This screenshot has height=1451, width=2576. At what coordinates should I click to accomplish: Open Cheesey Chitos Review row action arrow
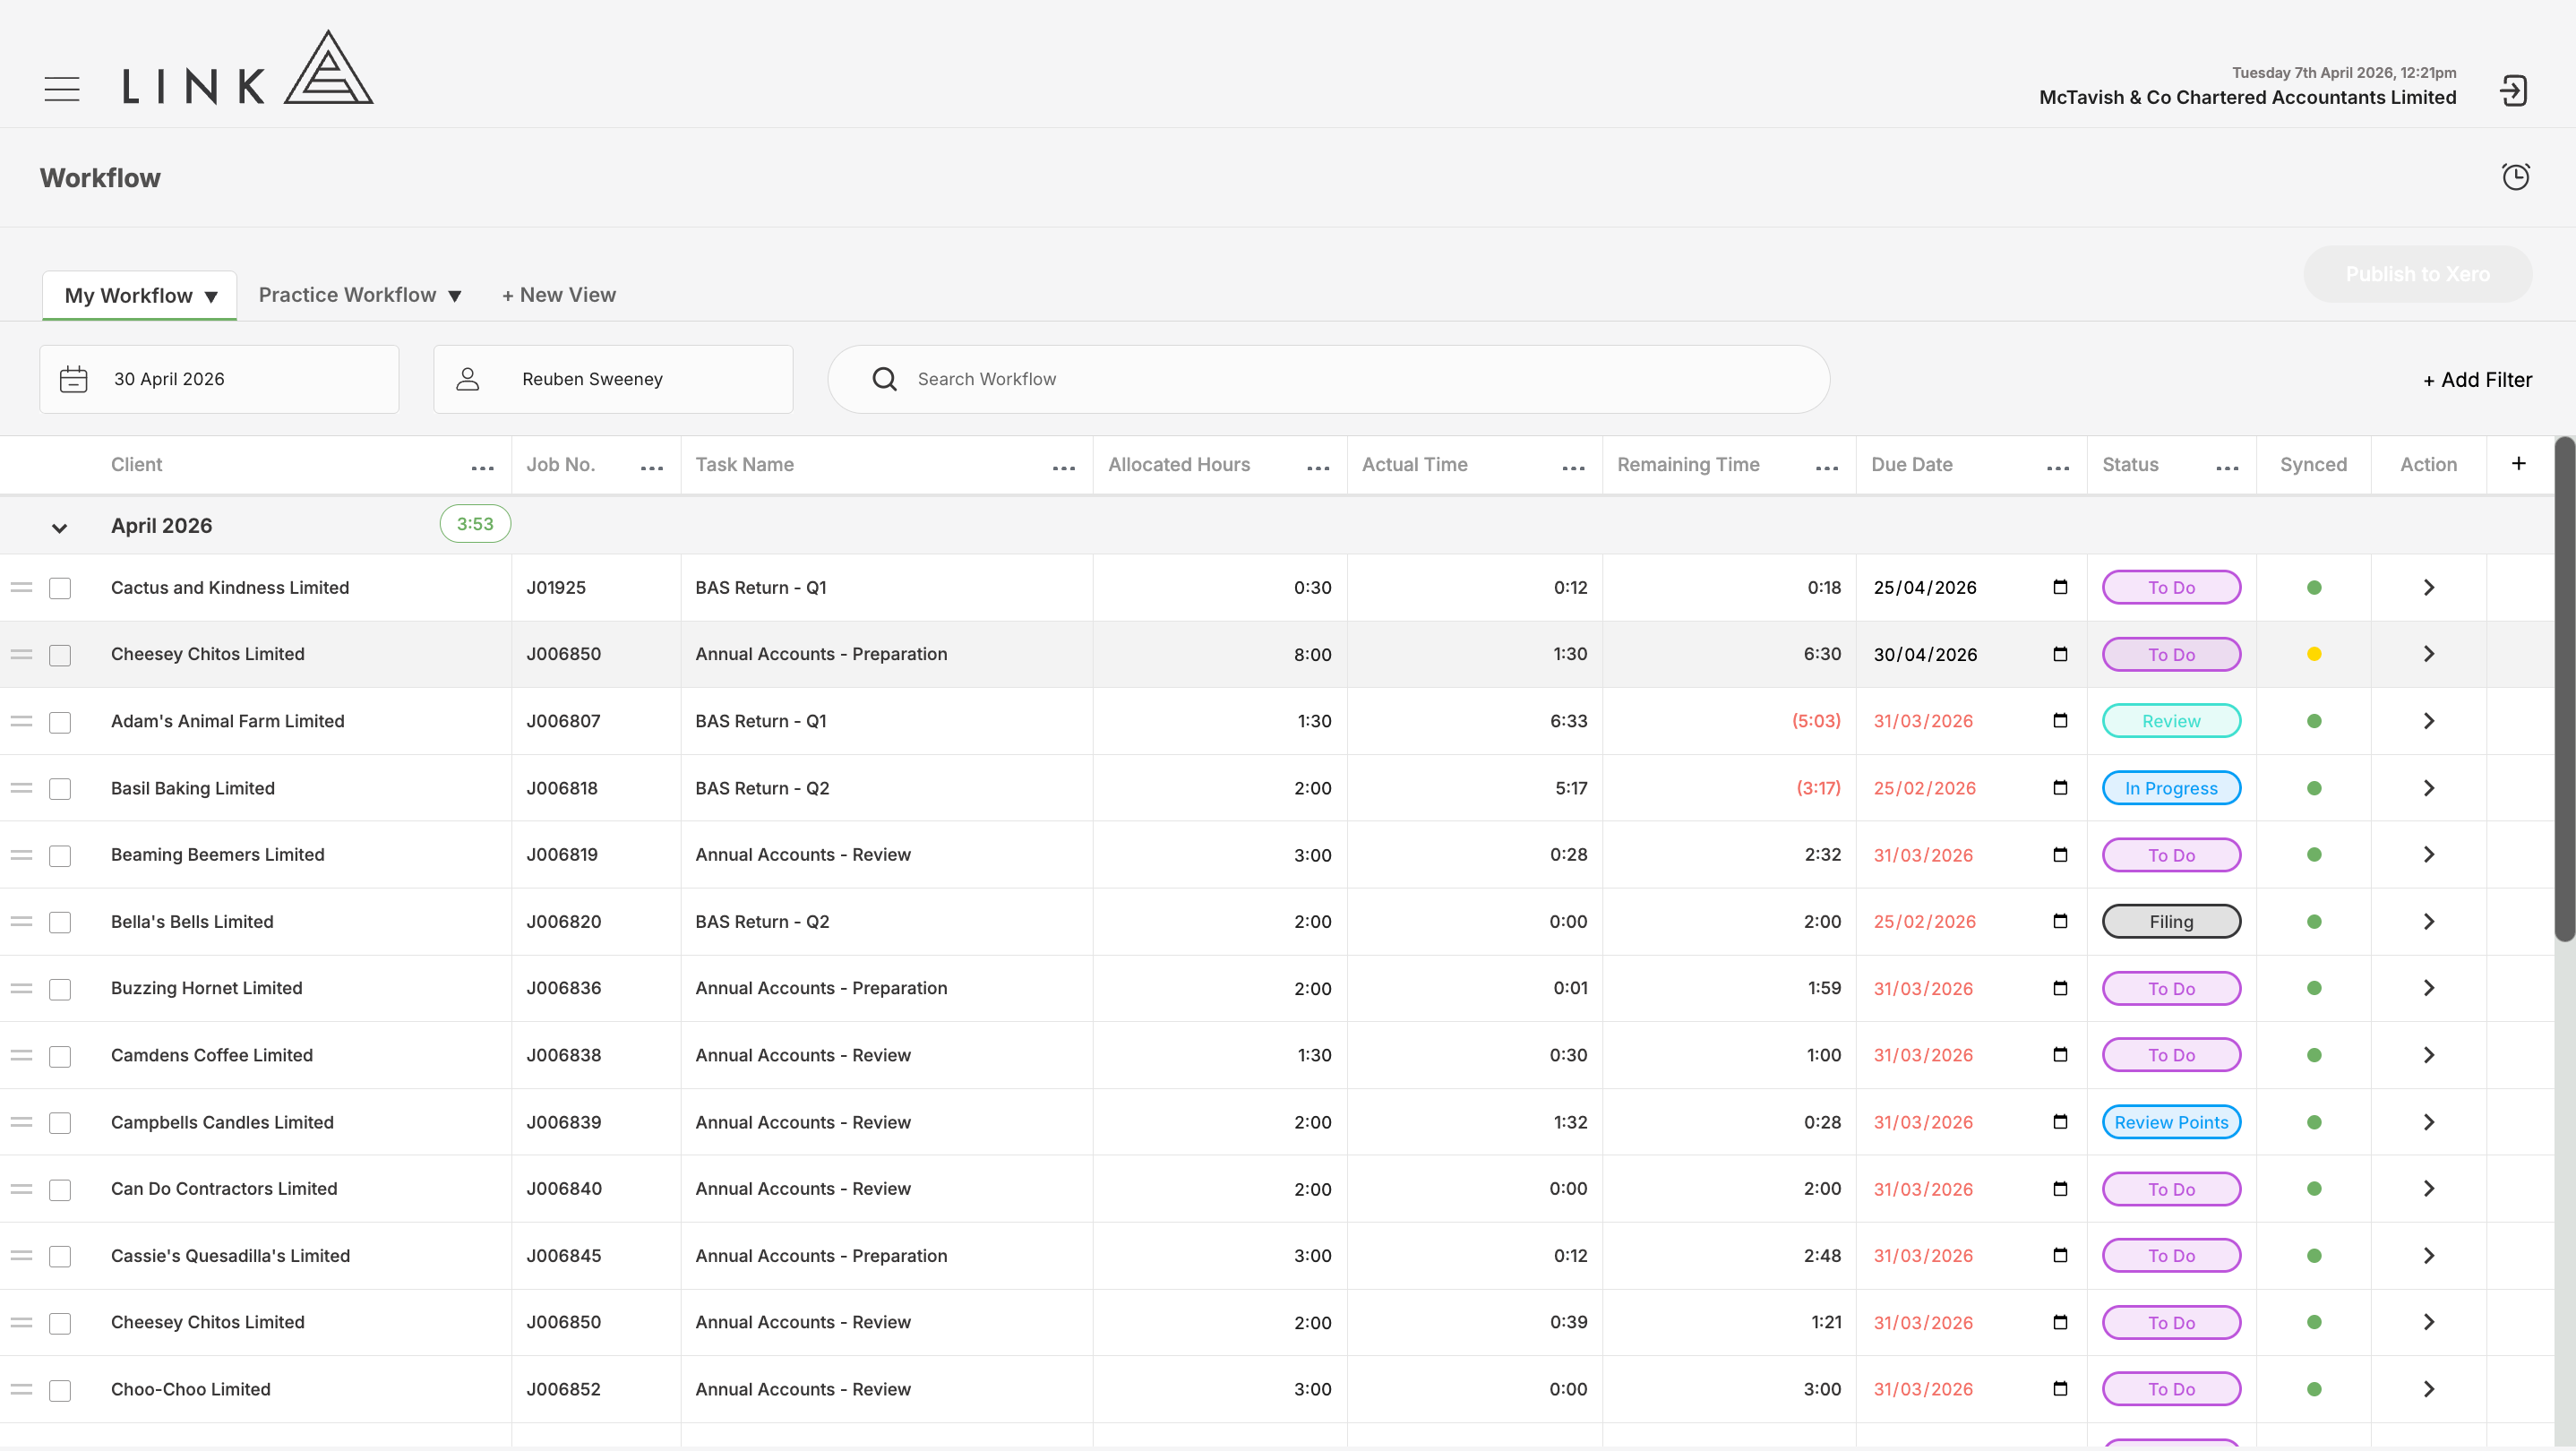coord(2429,1322)
